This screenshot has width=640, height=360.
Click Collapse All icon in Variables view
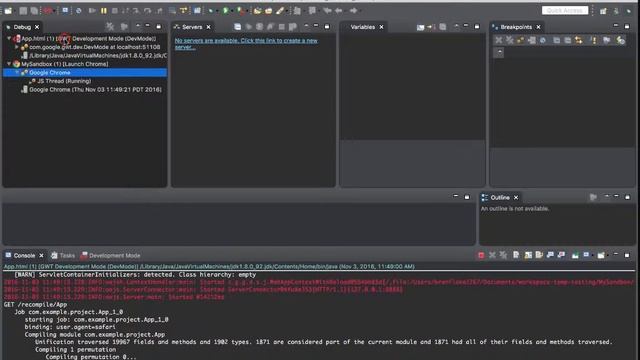(443, 27)
